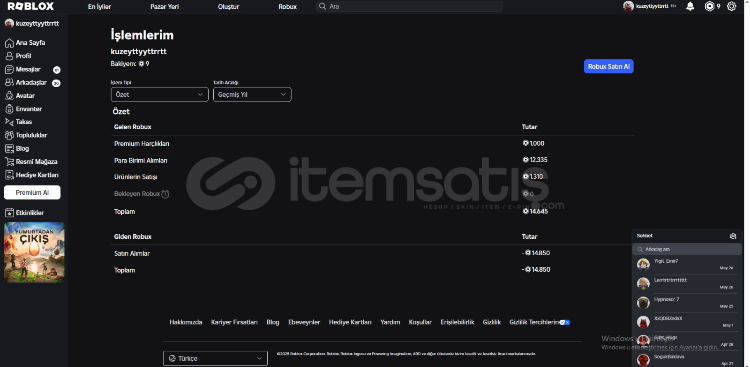Click the header profile avatar
Image resolution: width=750 pixels, height=367 pixels.
point(628,6)
